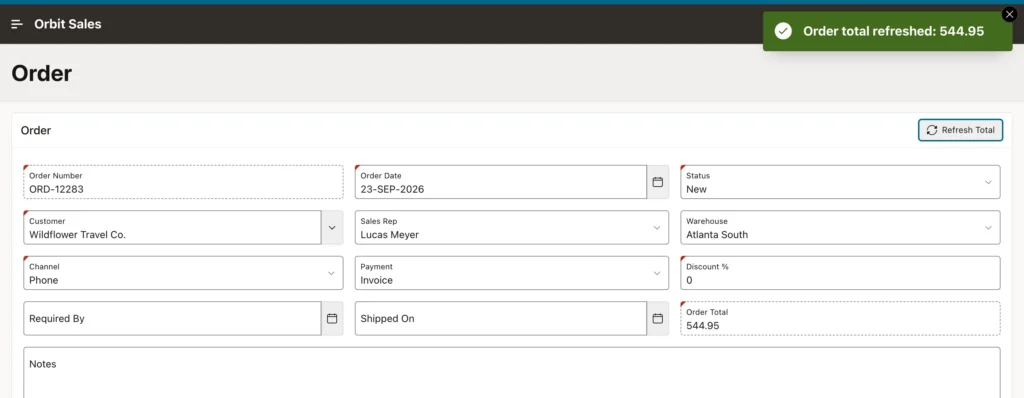Viewport: 1024px width, 398px height.
Task: Click the Orbit Sales app title
Action: 68,24
